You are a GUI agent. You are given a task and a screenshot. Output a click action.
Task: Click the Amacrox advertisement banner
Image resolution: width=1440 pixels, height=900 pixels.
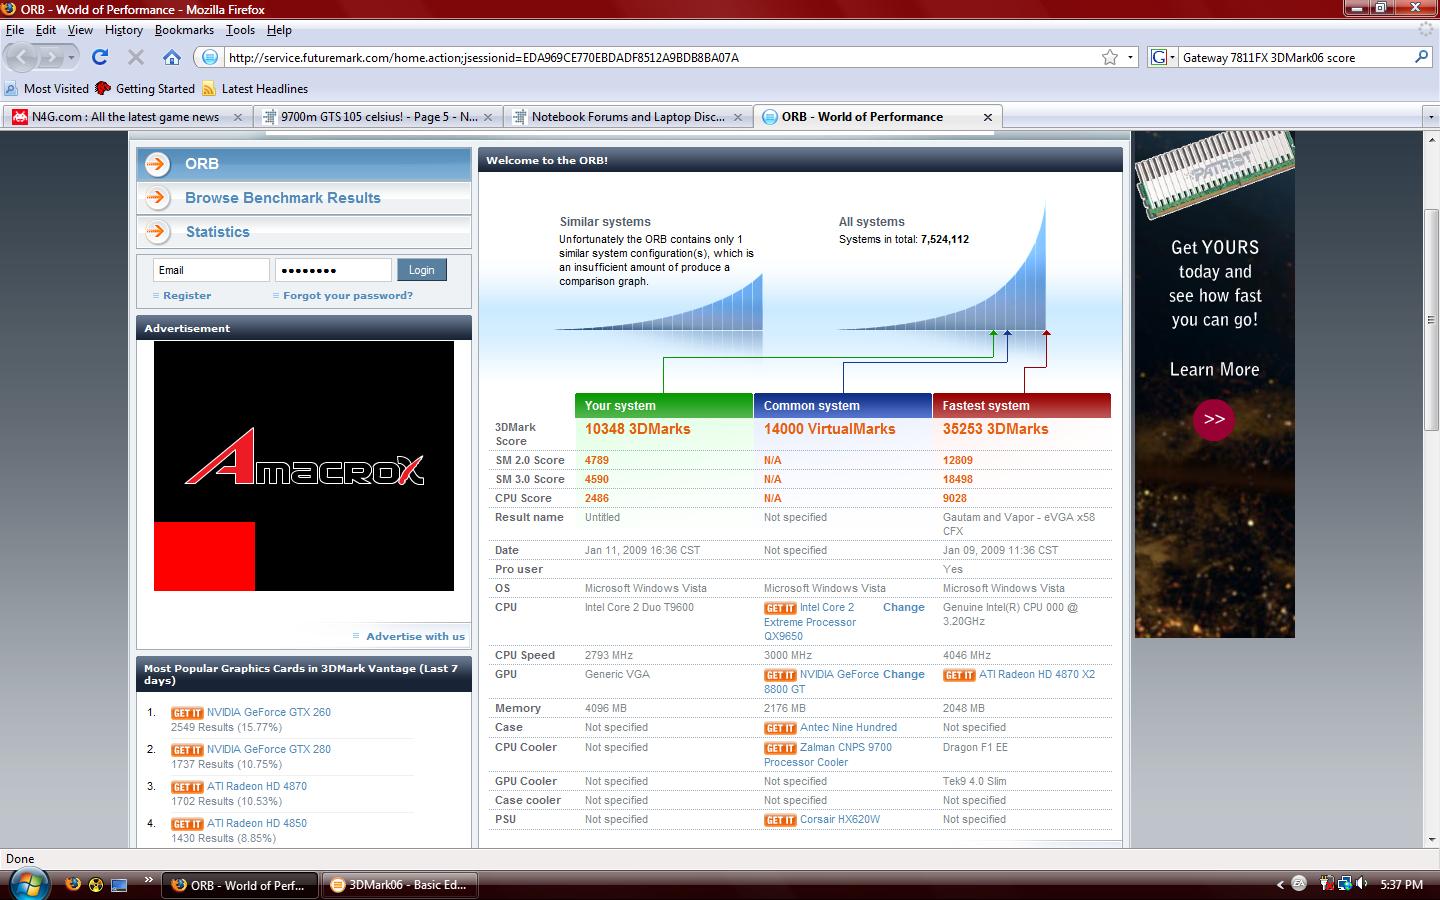[x=304, y=466]
